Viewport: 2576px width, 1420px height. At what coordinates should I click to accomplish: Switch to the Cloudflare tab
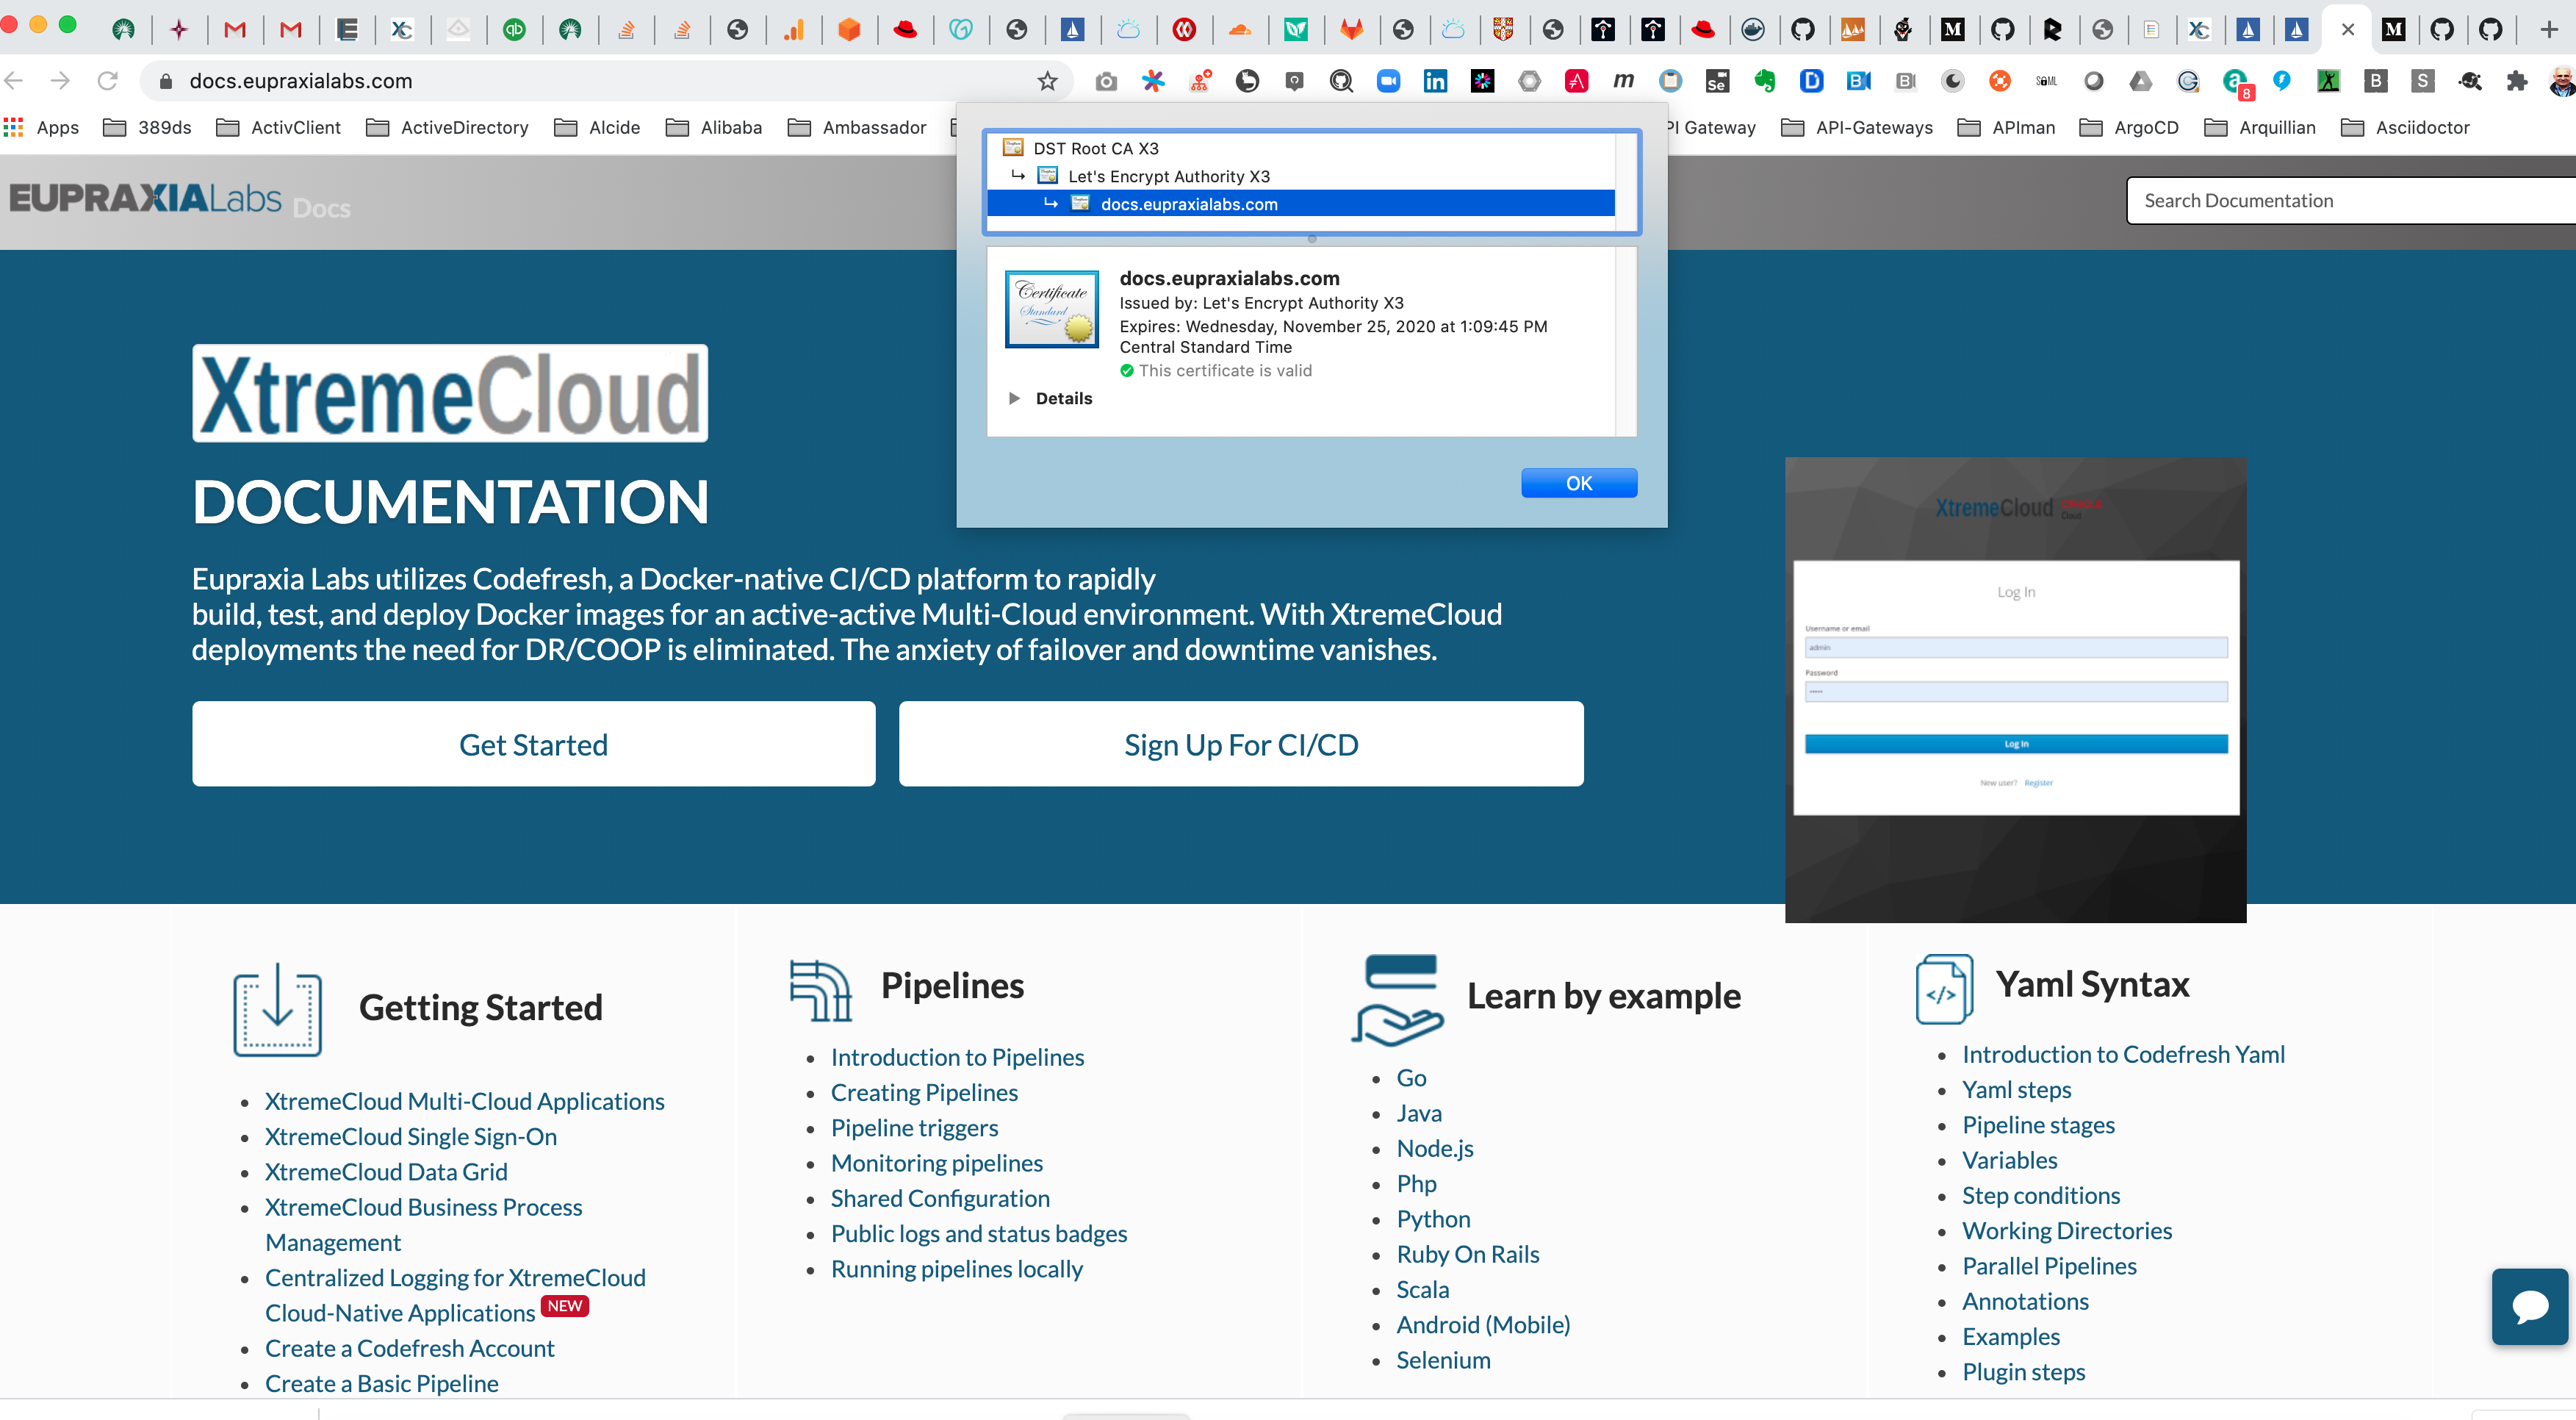coord(1240,29)
